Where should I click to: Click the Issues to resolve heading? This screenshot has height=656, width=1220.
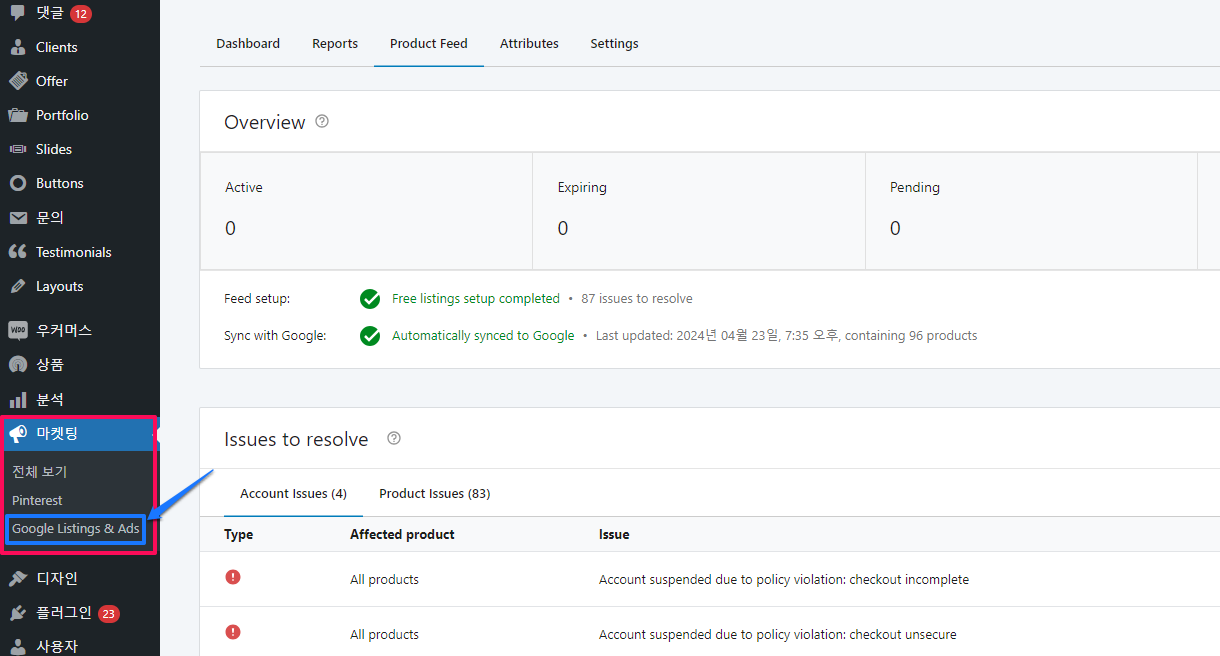click(296, 439)
